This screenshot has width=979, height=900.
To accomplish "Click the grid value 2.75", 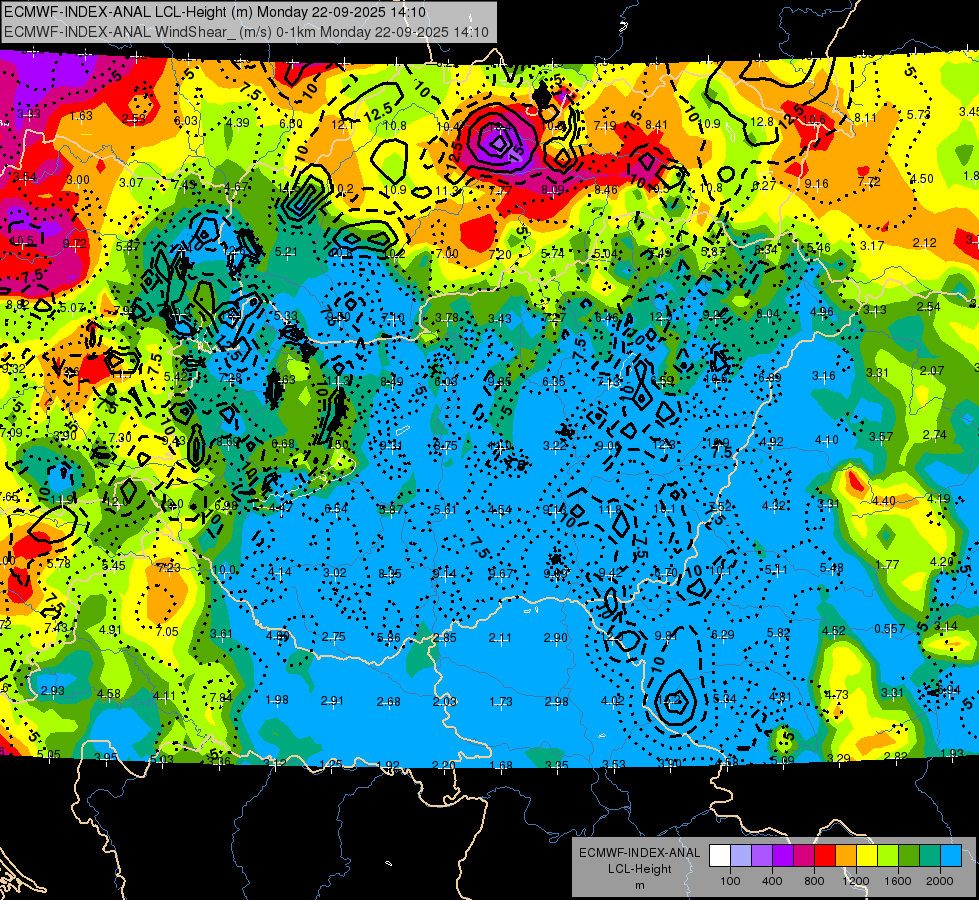I will point(333,636).
